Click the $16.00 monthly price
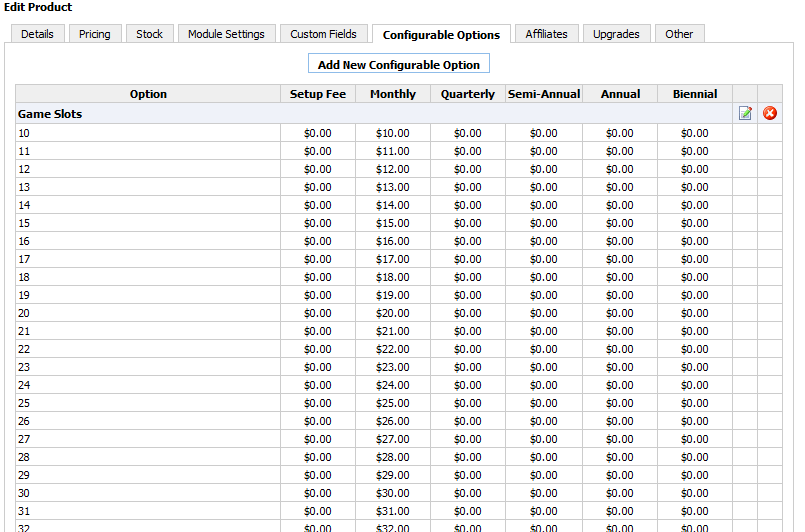Image resolution: width=805 pixels, height=532 pixels. 393,241
